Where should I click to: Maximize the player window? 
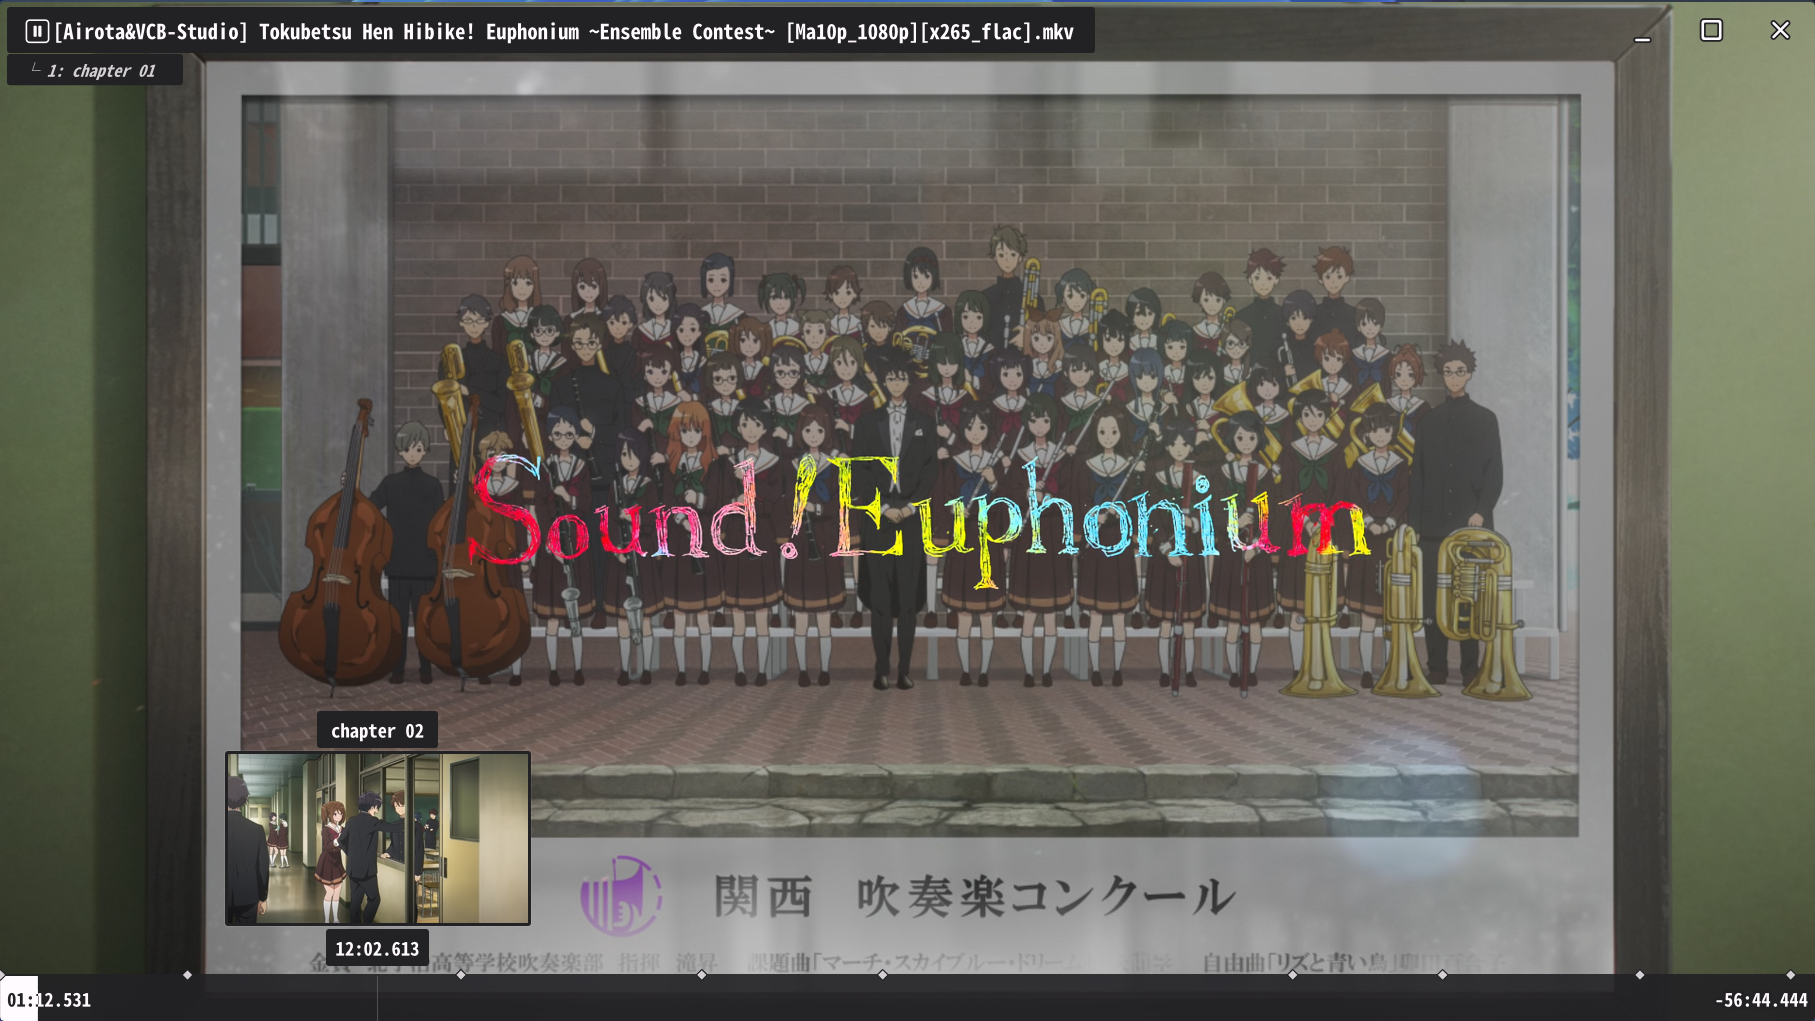pos(1711,31)
